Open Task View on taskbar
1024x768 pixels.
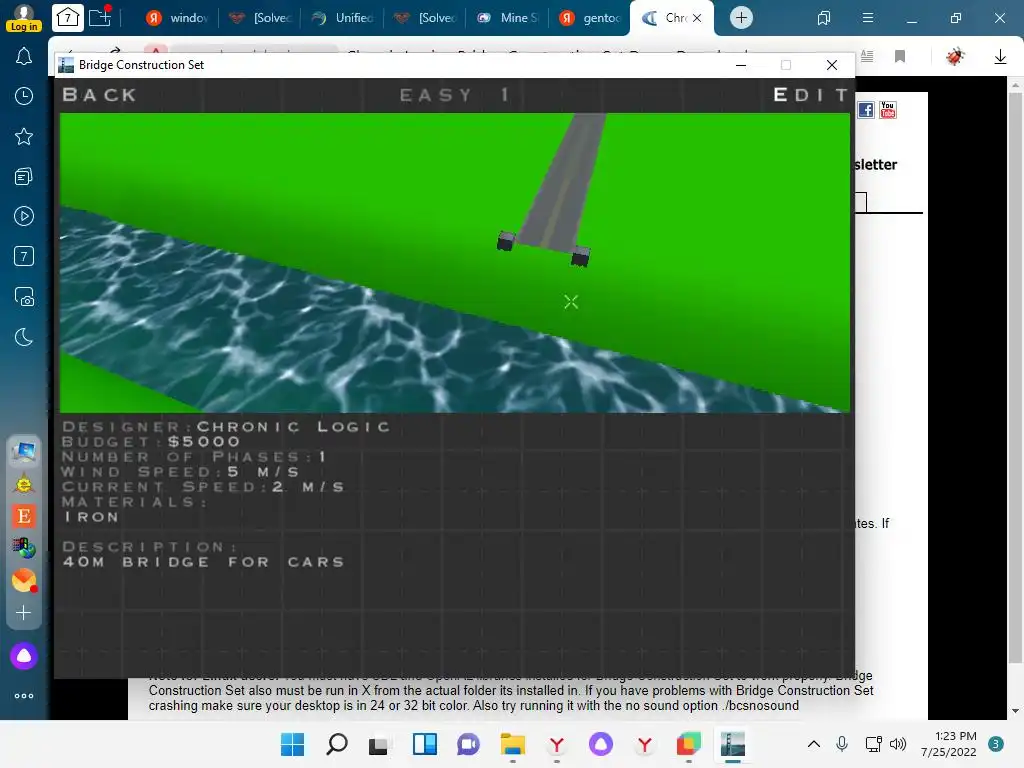(379, 744)
